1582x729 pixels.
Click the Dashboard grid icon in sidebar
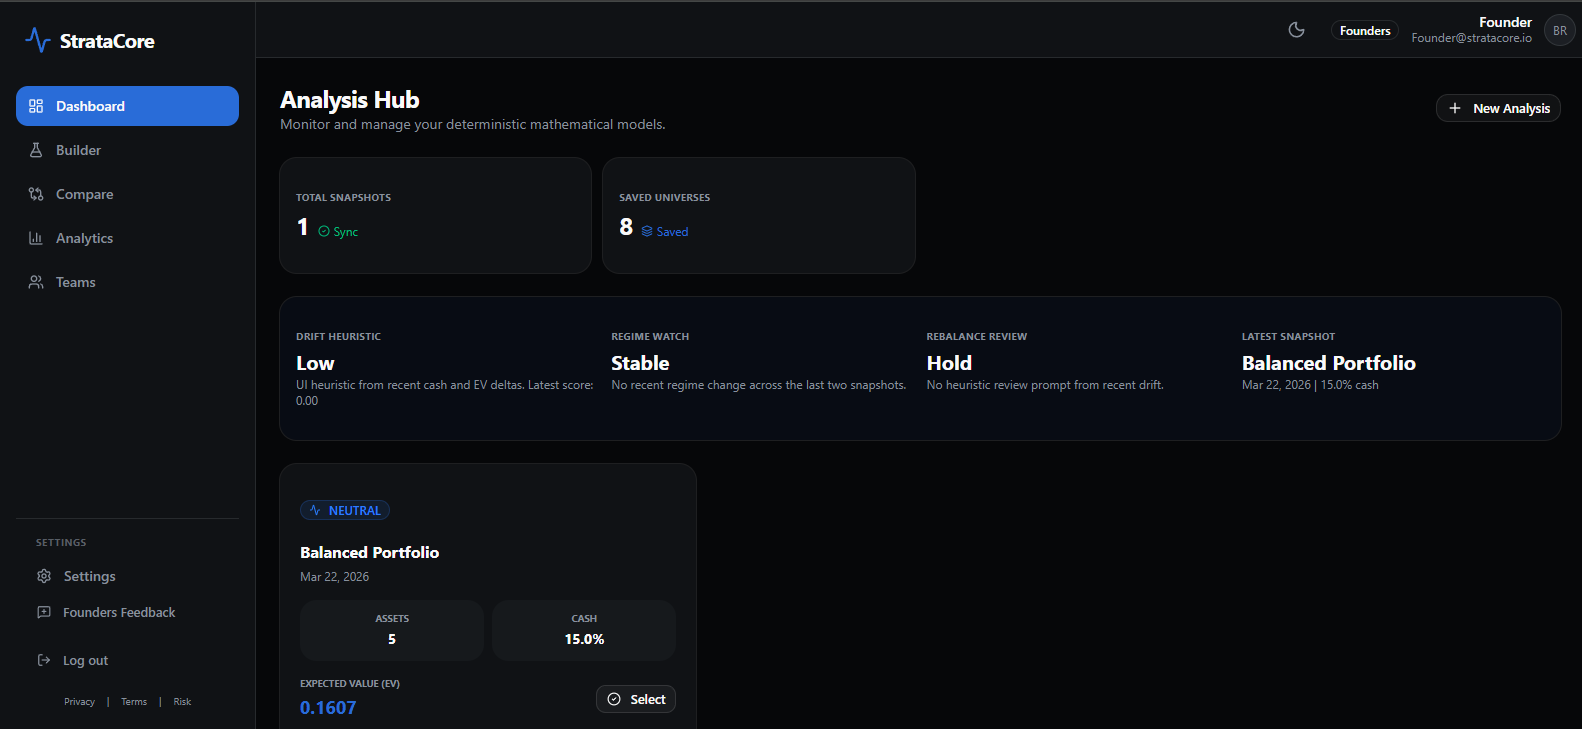pyautogui.click(x=36, y=106)
